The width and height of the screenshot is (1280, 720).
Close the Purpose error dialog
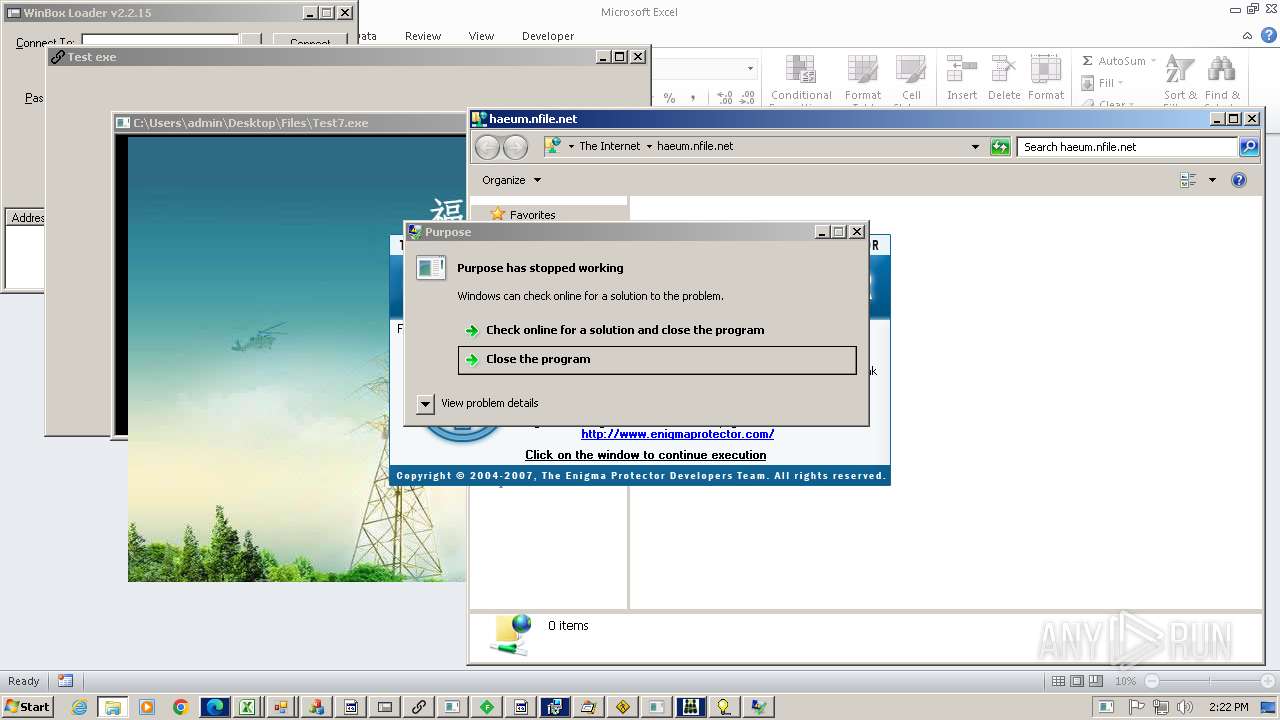857,232
